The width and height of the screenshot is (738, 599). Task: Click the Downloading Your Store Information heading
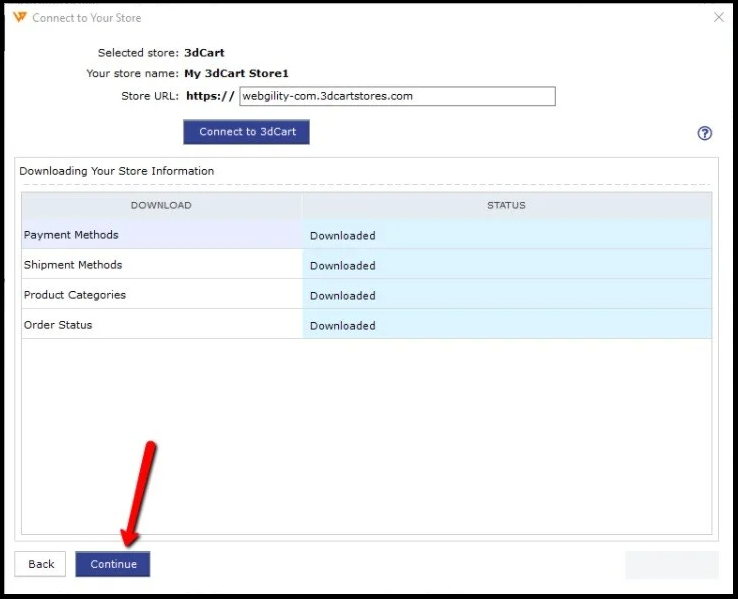coord(117,171)
